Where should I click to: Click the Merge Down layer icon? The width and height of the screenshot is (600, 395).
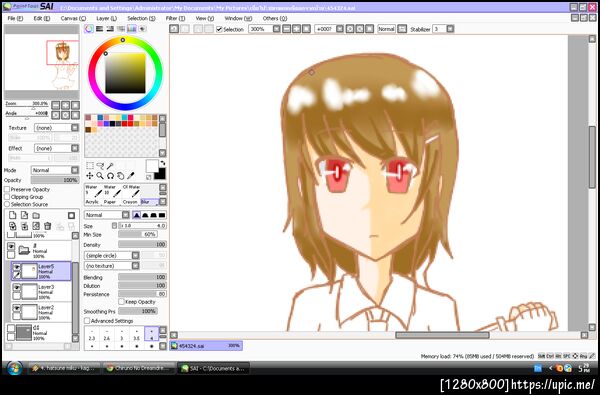point(24,226)
